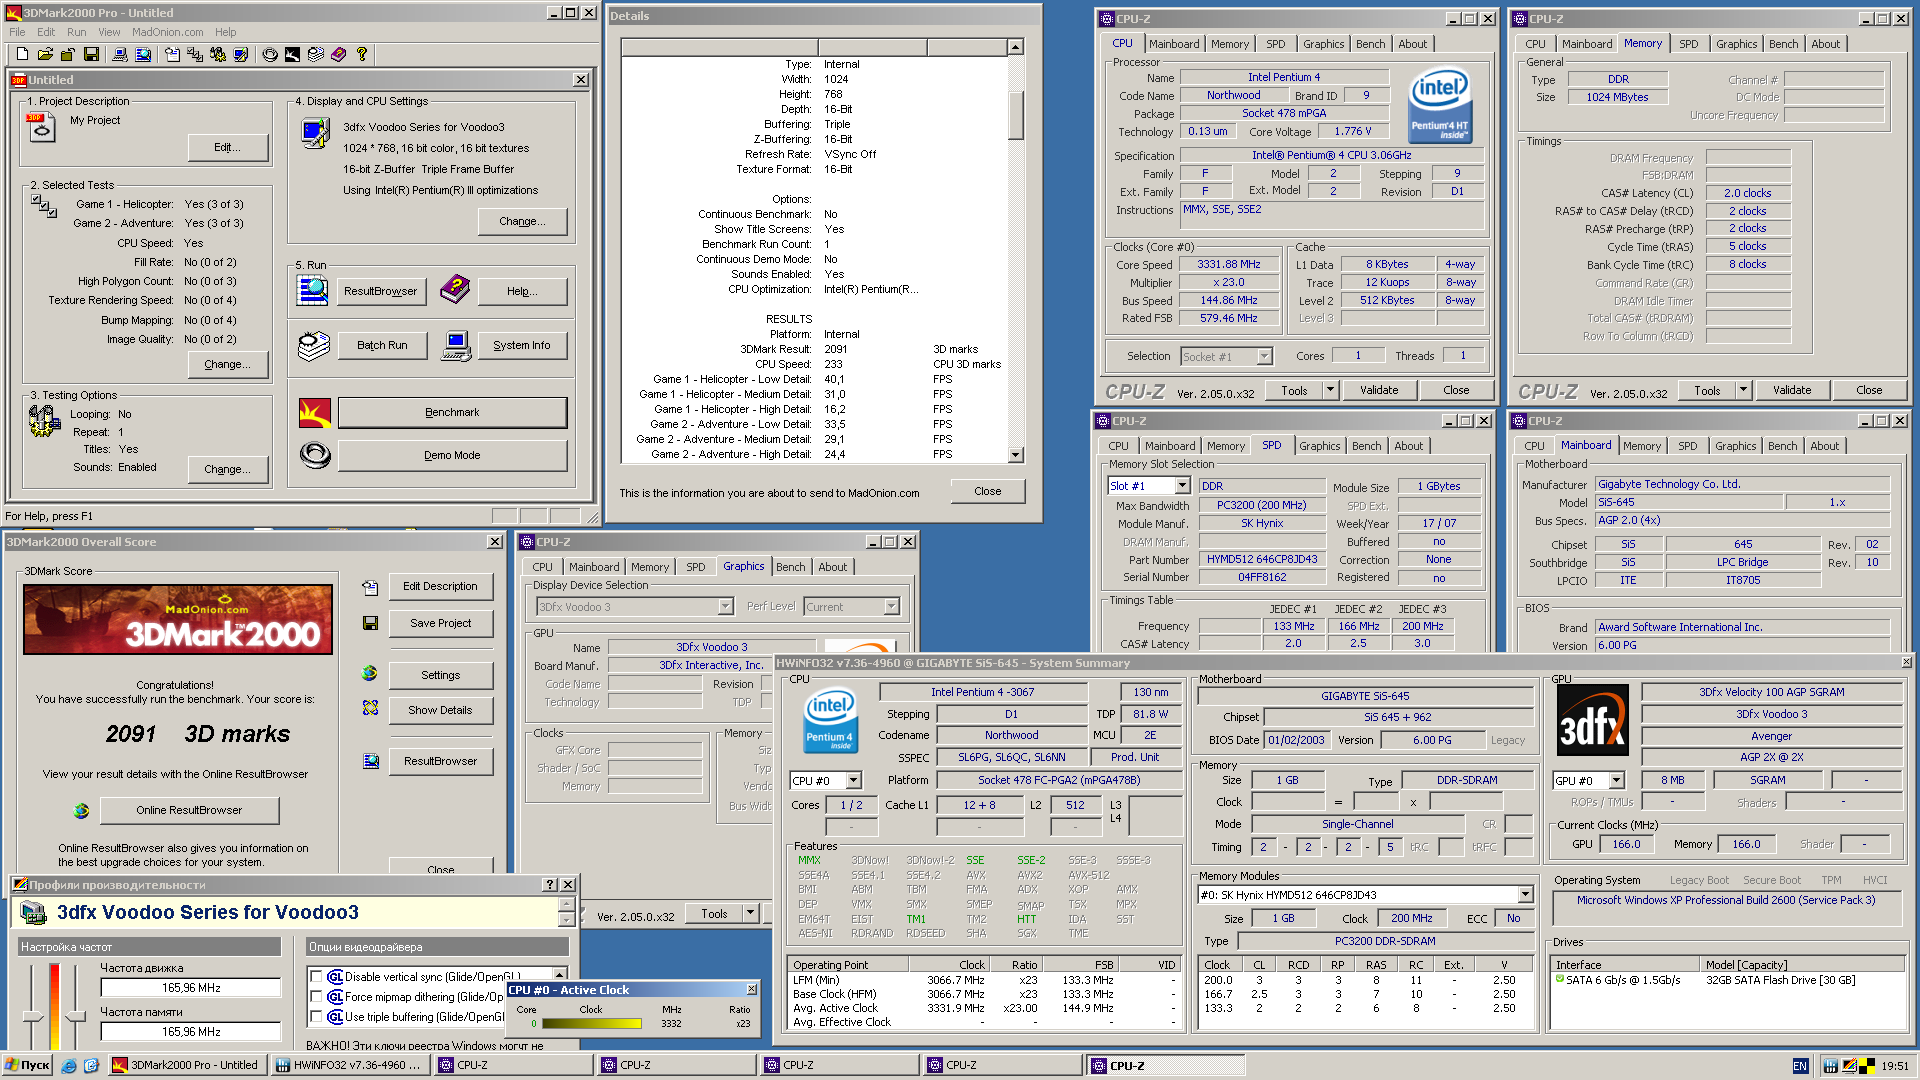Click the engine frequency slider handle
This screenshot has height=1080, width=1920.
(x=33, y=1016)
